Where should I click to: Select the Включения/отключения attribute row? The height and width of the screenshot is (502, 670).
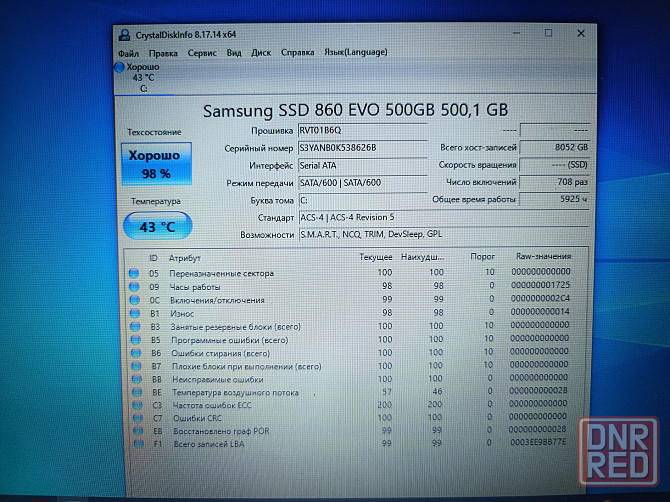pos(350,299)
